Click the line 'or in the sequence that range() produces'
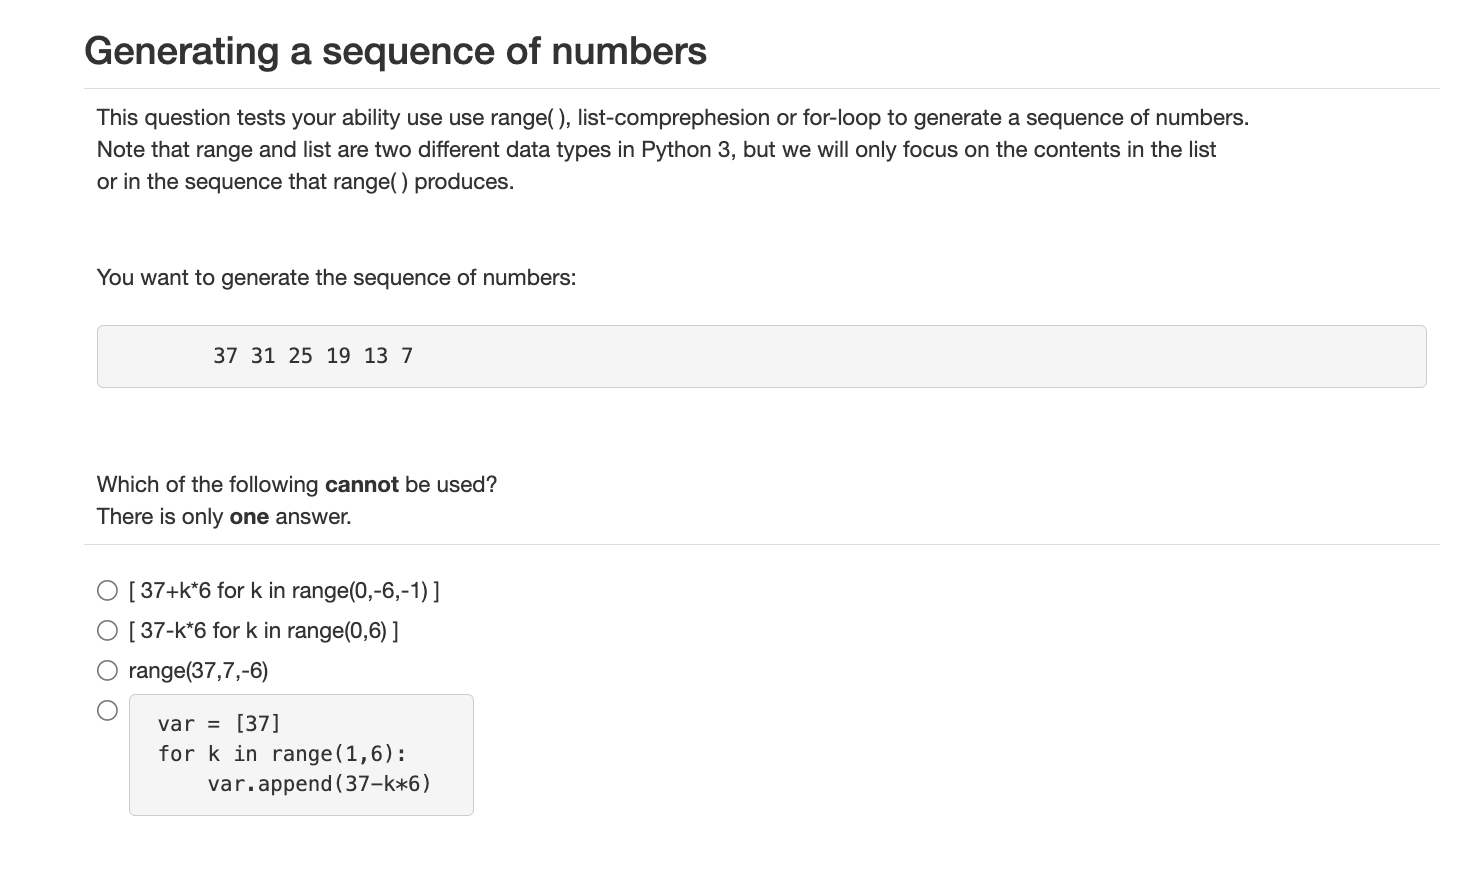 point(305,182)
